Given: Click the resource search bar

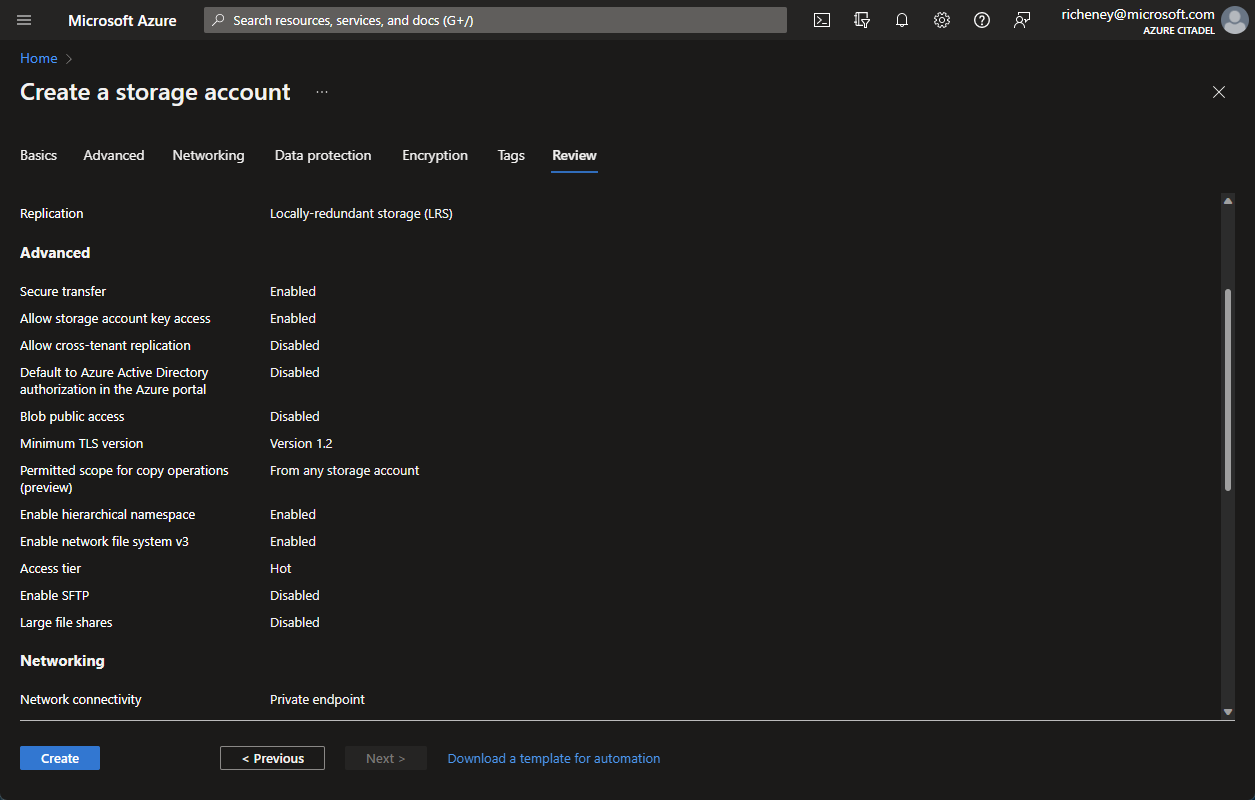Looking at the screenshot, I should pos(494,19).
